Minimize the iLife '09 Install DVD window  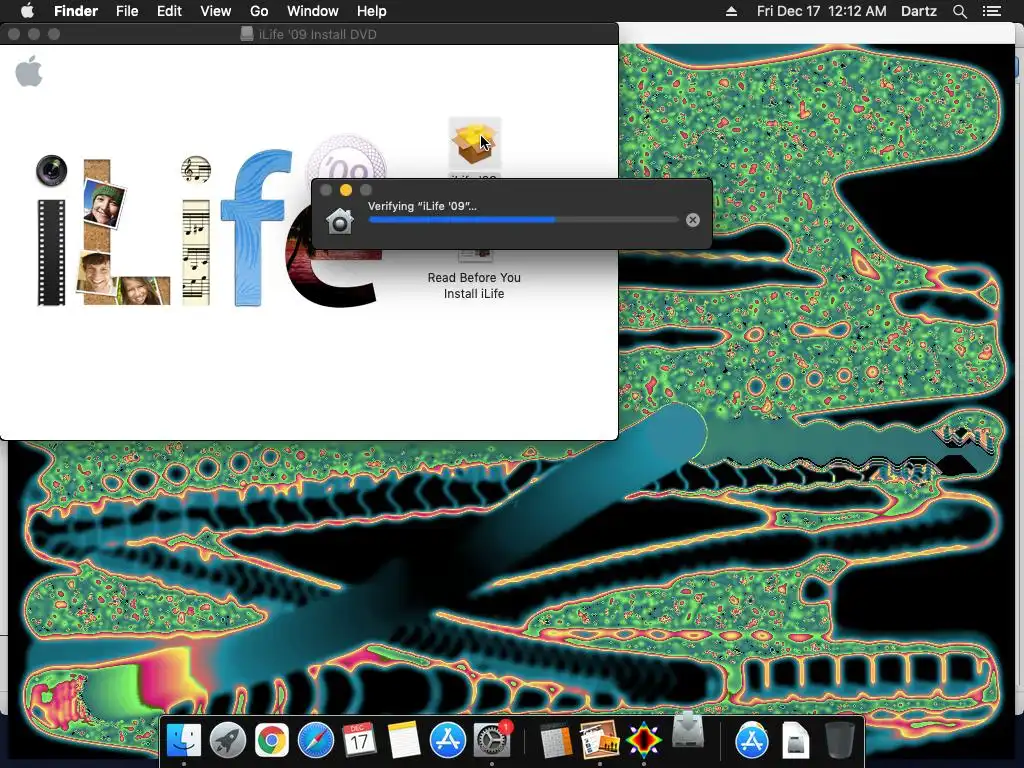tap(34, 34)
